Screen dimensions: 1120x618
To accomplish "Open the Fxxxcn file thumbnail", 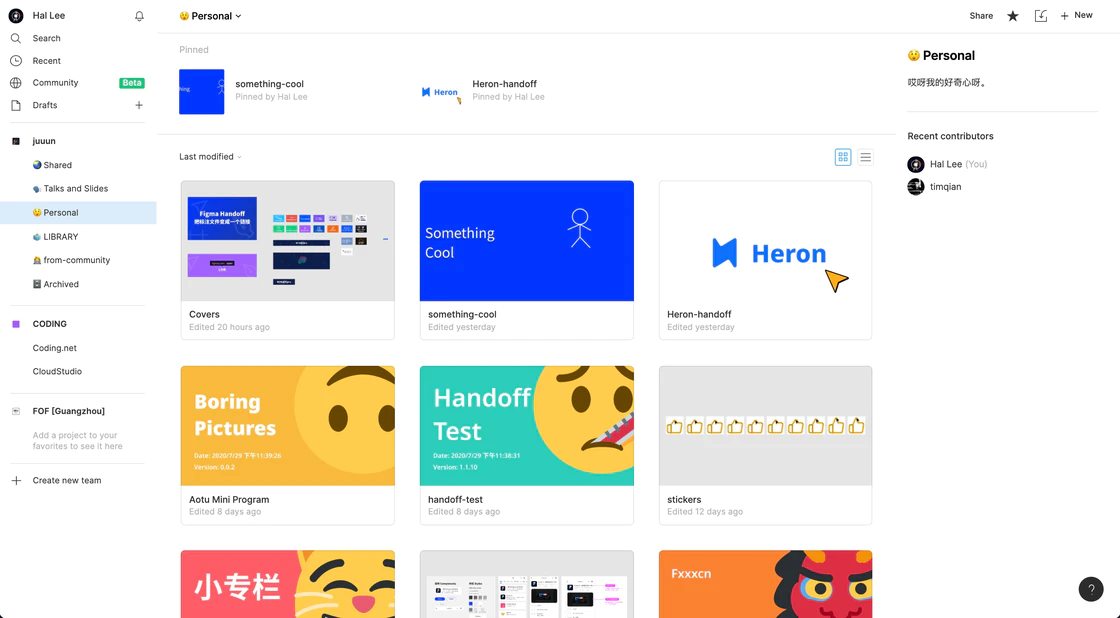I will [x=765, y=584].
